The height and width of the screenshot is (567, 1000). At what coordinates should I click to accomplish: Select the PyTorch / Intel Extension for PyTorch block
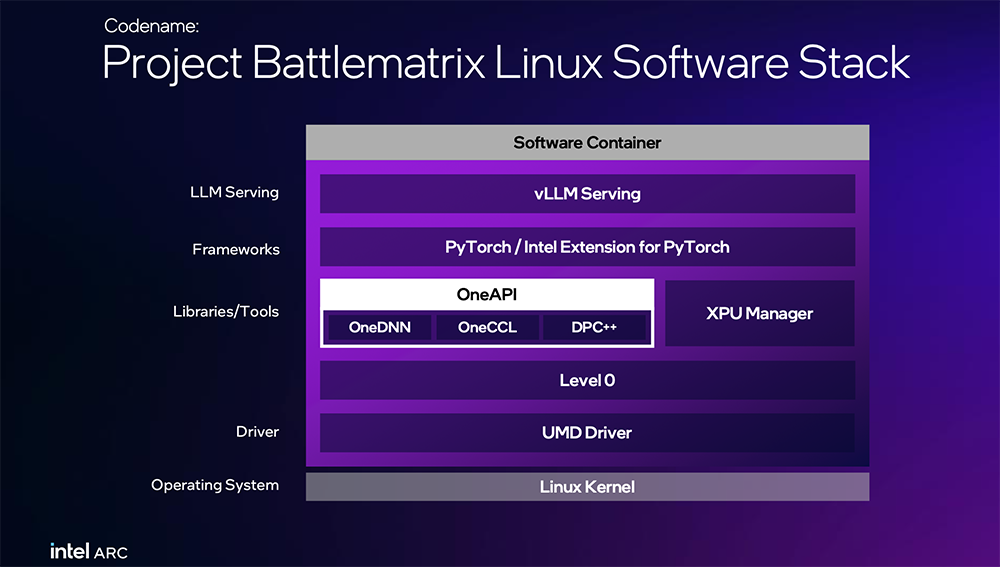pyautogui.click(x=587, y=247)
